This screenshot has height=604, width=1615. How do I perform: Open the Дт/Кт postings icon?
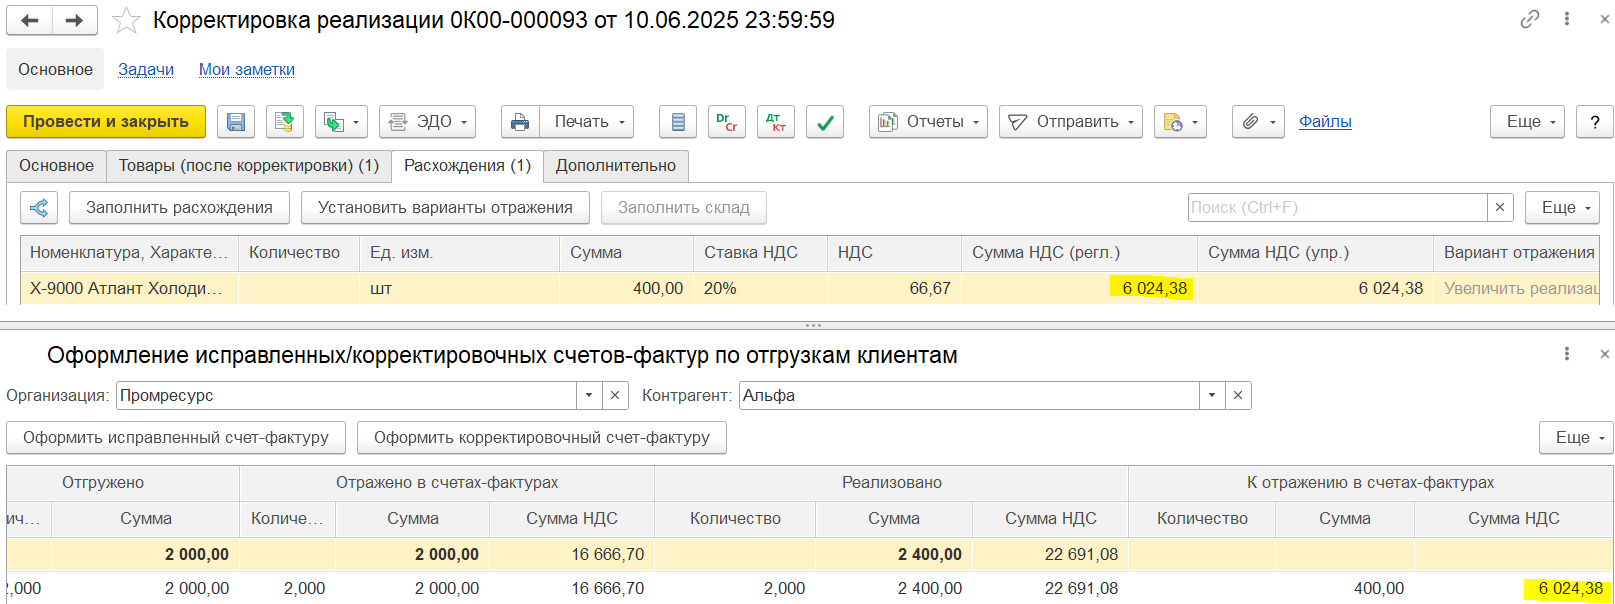775,122
